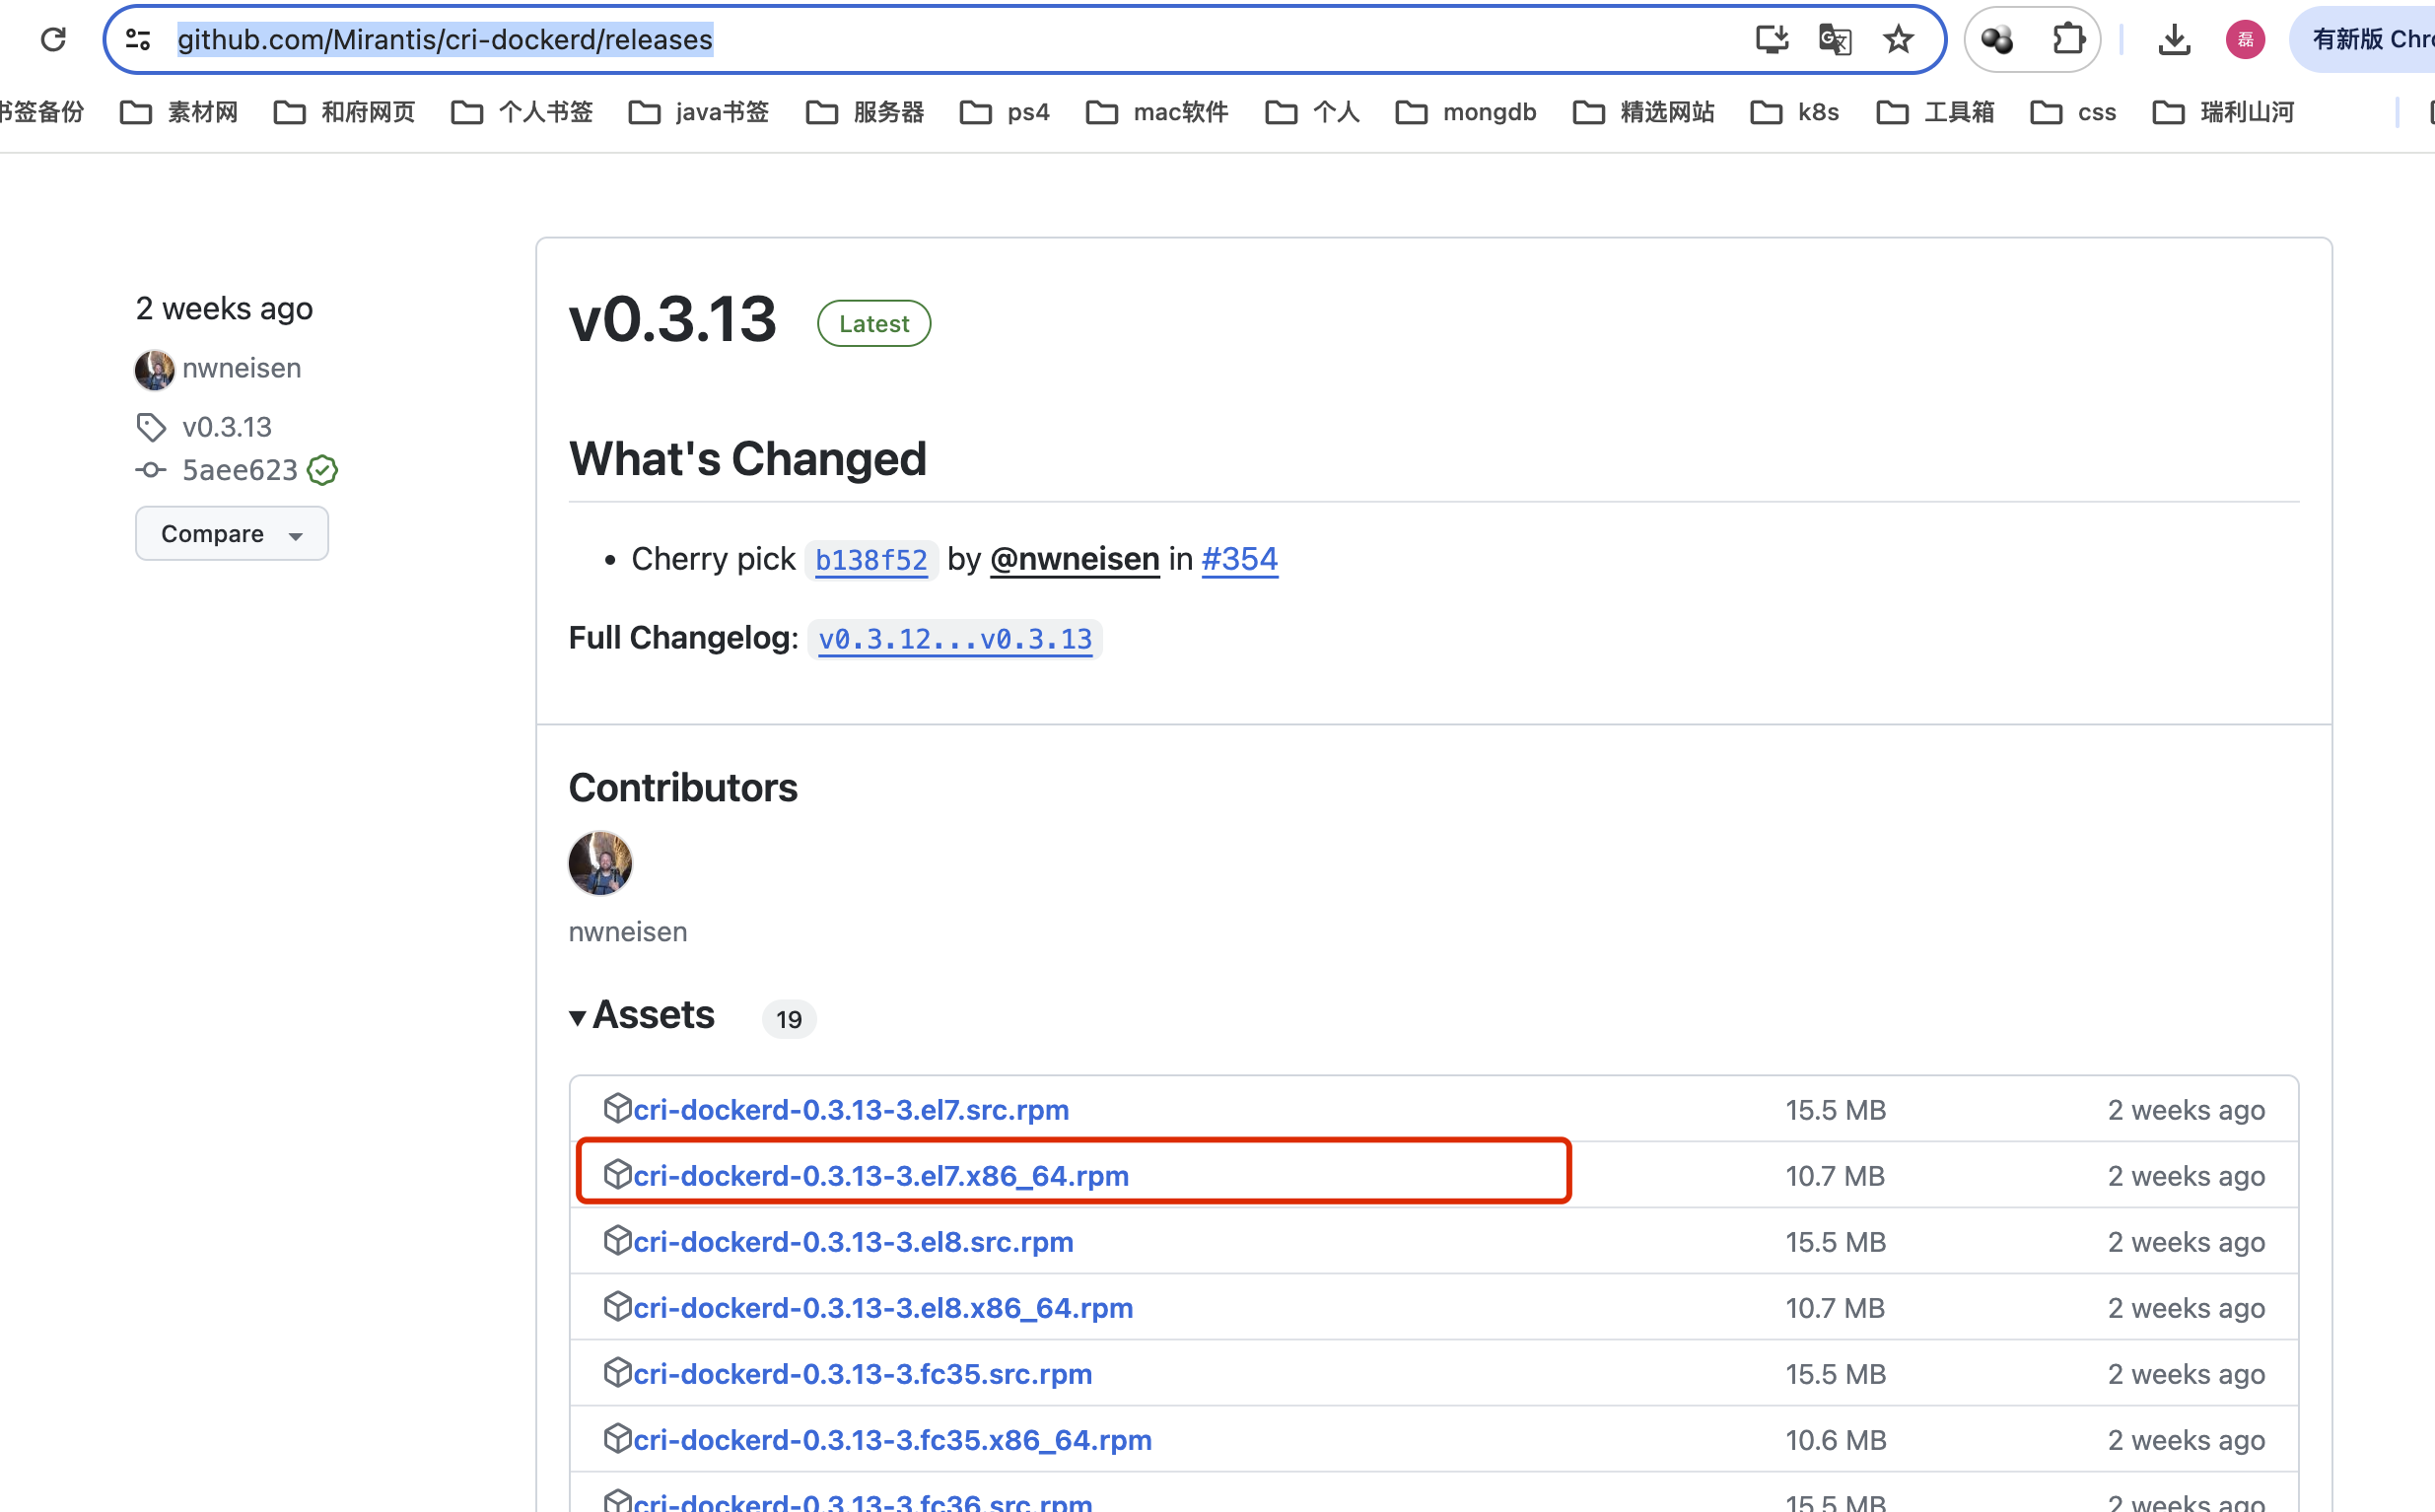This screenshot has height=1512, width=2435.
Task: Download cri-dockerd-0.3.13-3.fc35.src.rpm
Action: 862,1374
